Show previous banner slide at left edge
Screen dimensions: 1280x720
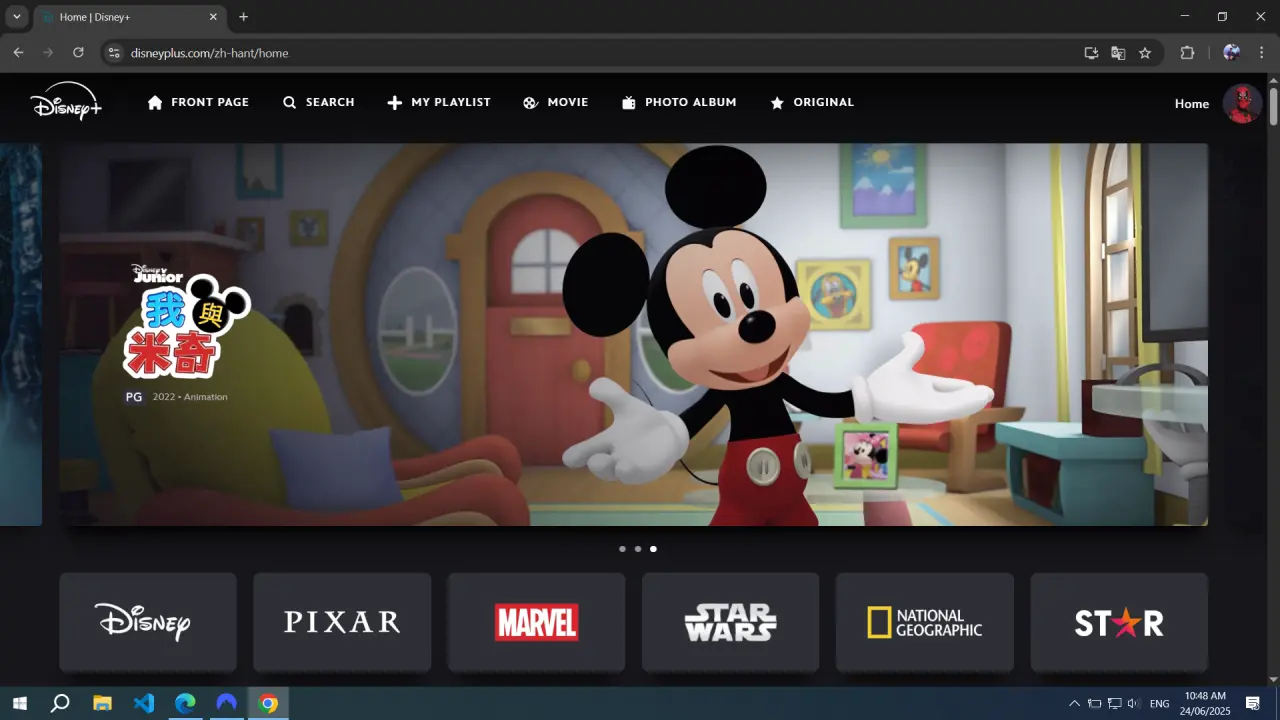[21, 334]
